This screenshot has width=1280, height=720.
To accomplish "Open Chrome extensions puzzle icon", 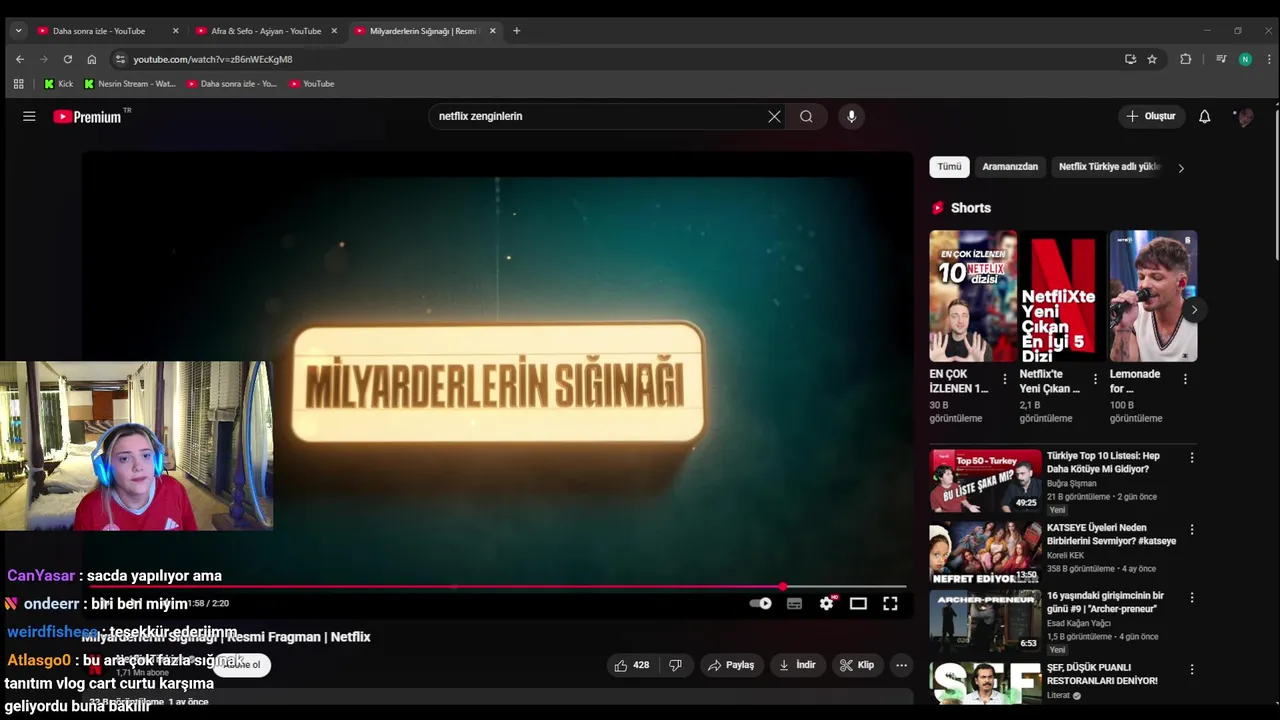I will (1186, 59).
